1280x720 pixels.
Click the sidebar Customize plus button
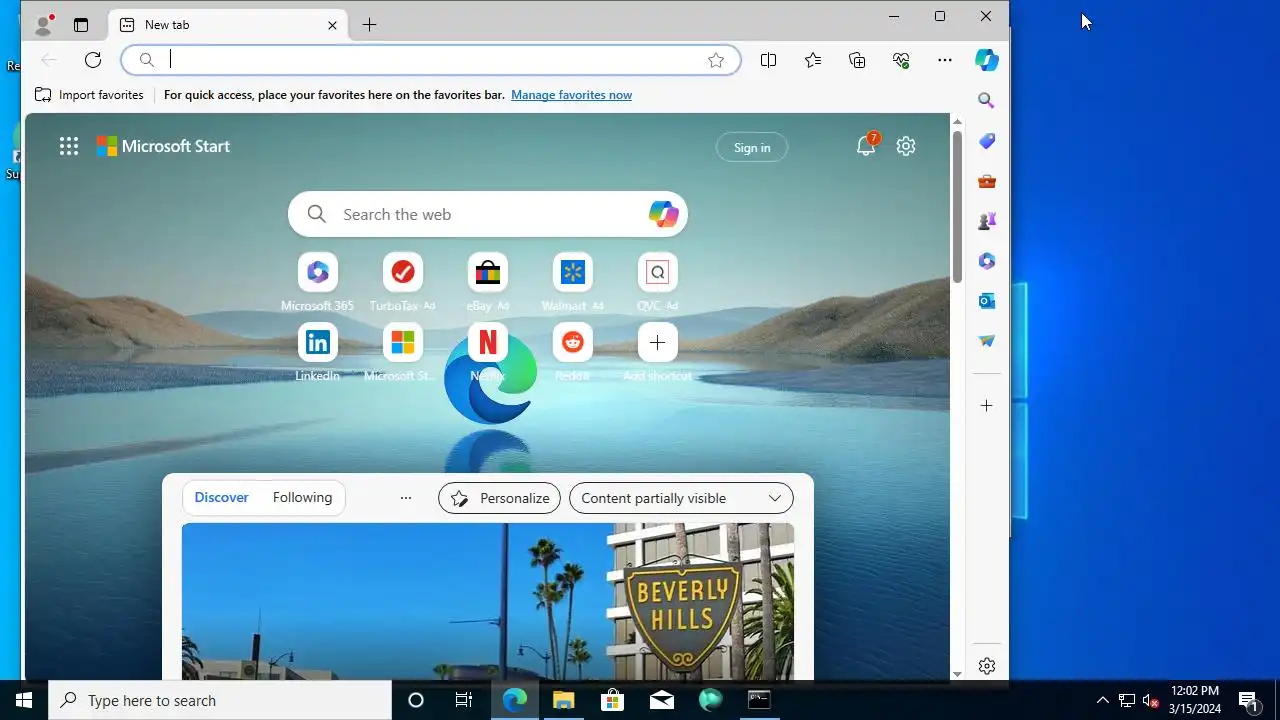pos(987,406)
